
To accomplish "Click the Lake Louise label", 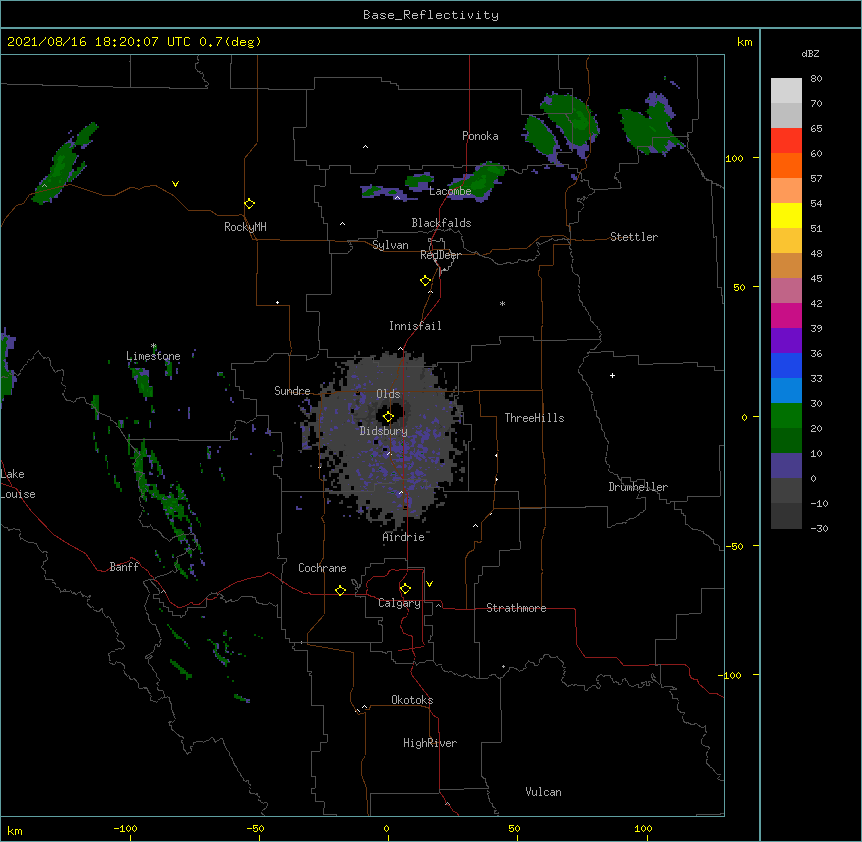I will (x=18, y=484).
